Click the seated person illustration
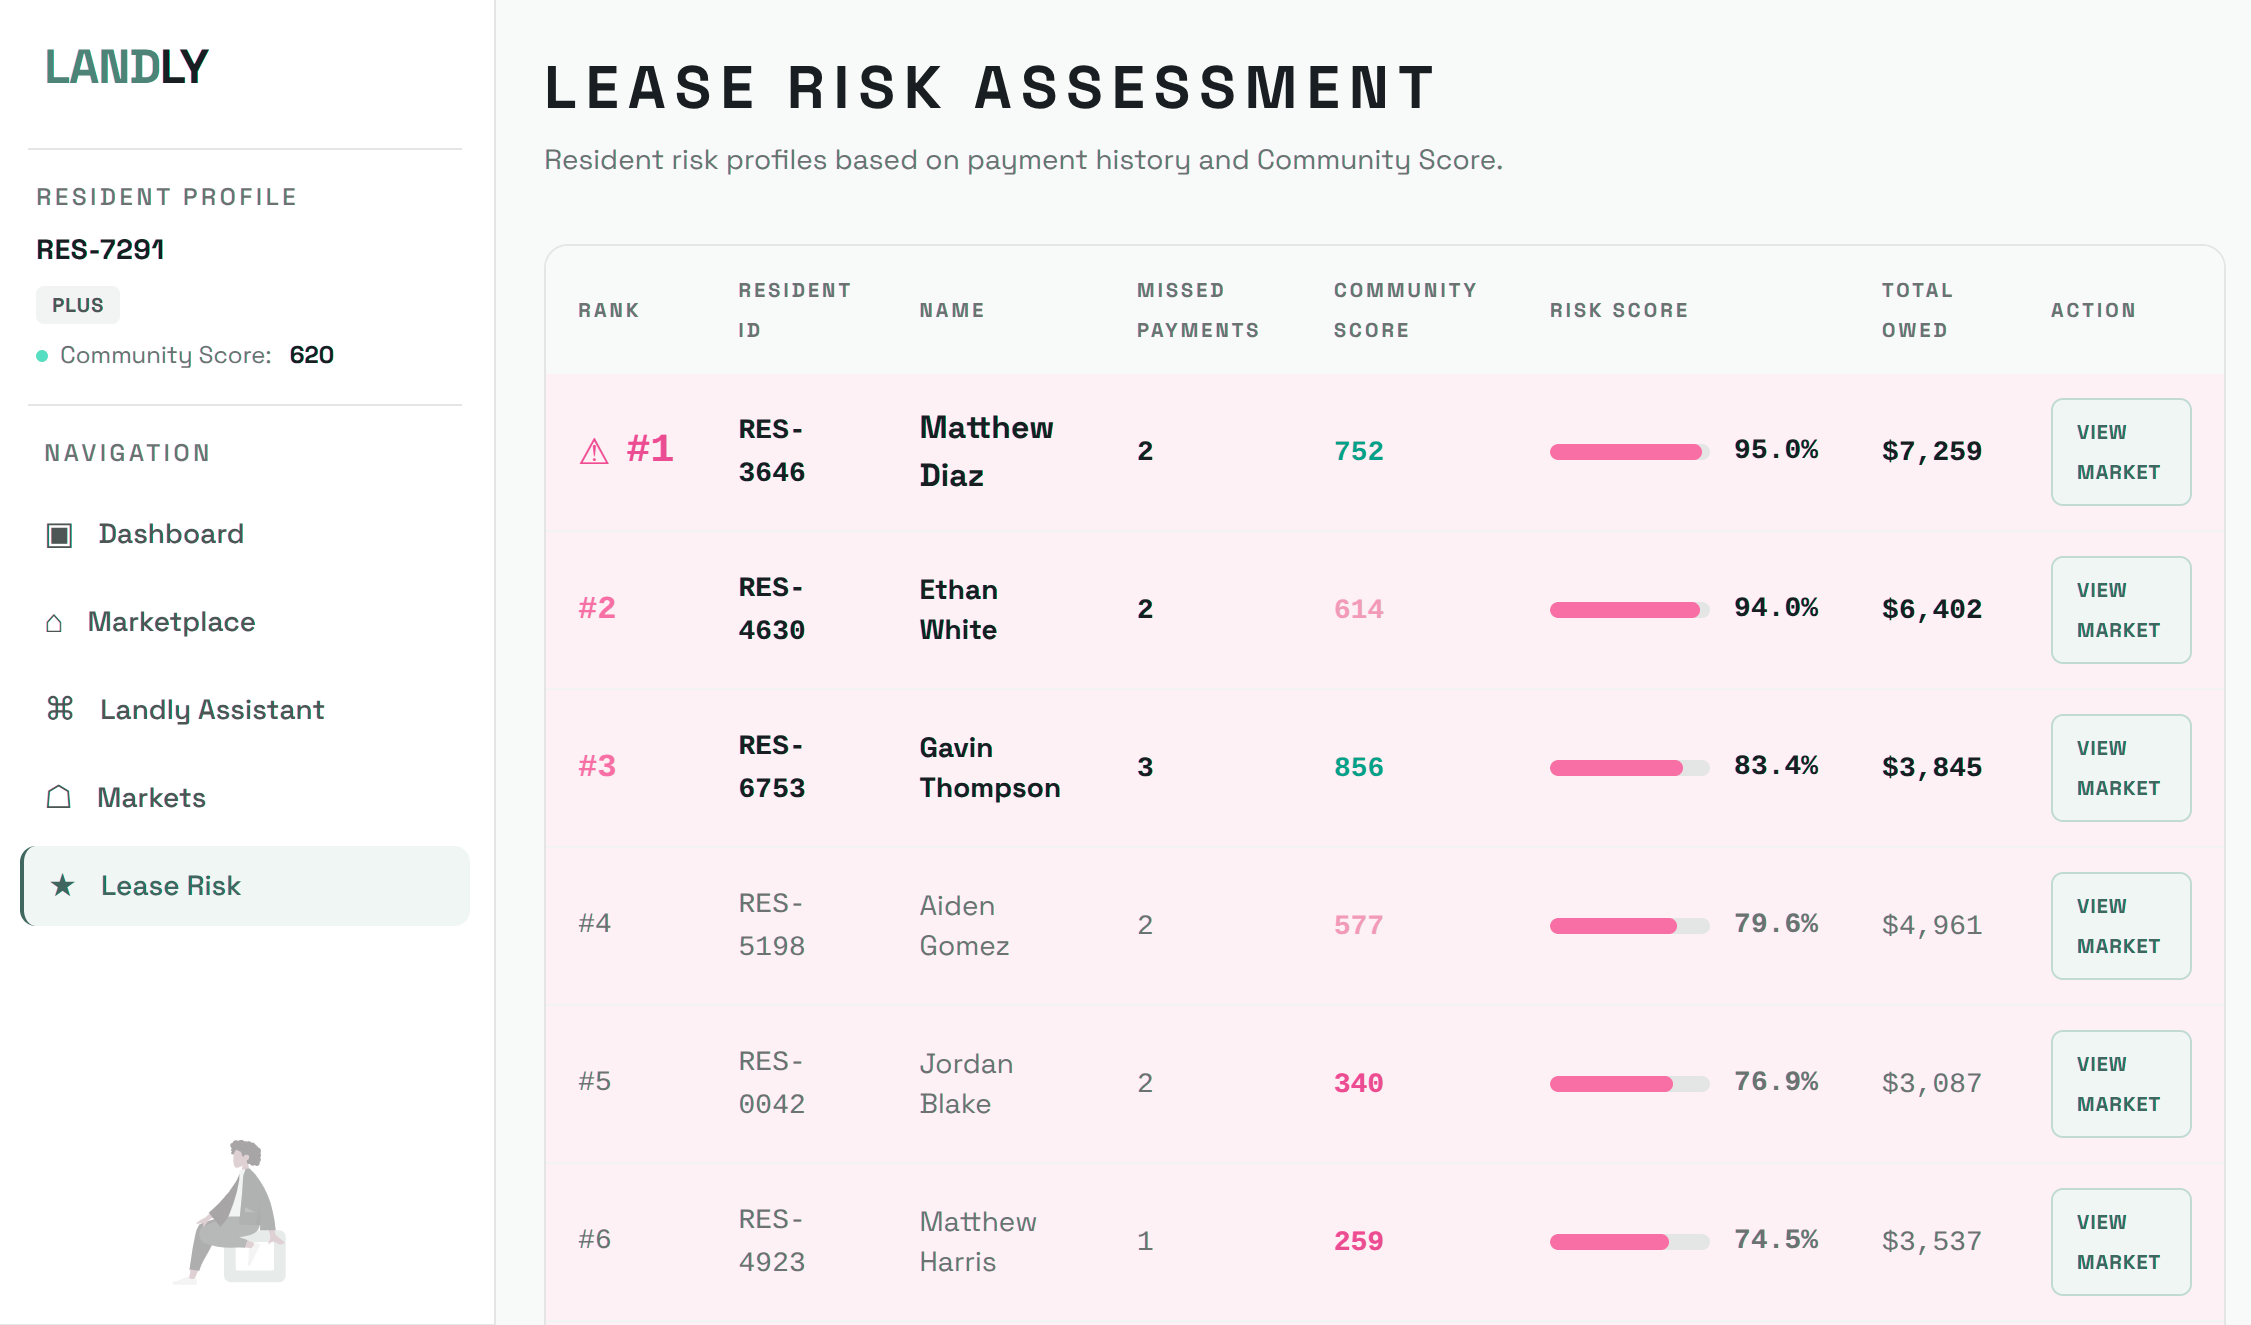The image size is (2251, 1325). (237, 1210)
